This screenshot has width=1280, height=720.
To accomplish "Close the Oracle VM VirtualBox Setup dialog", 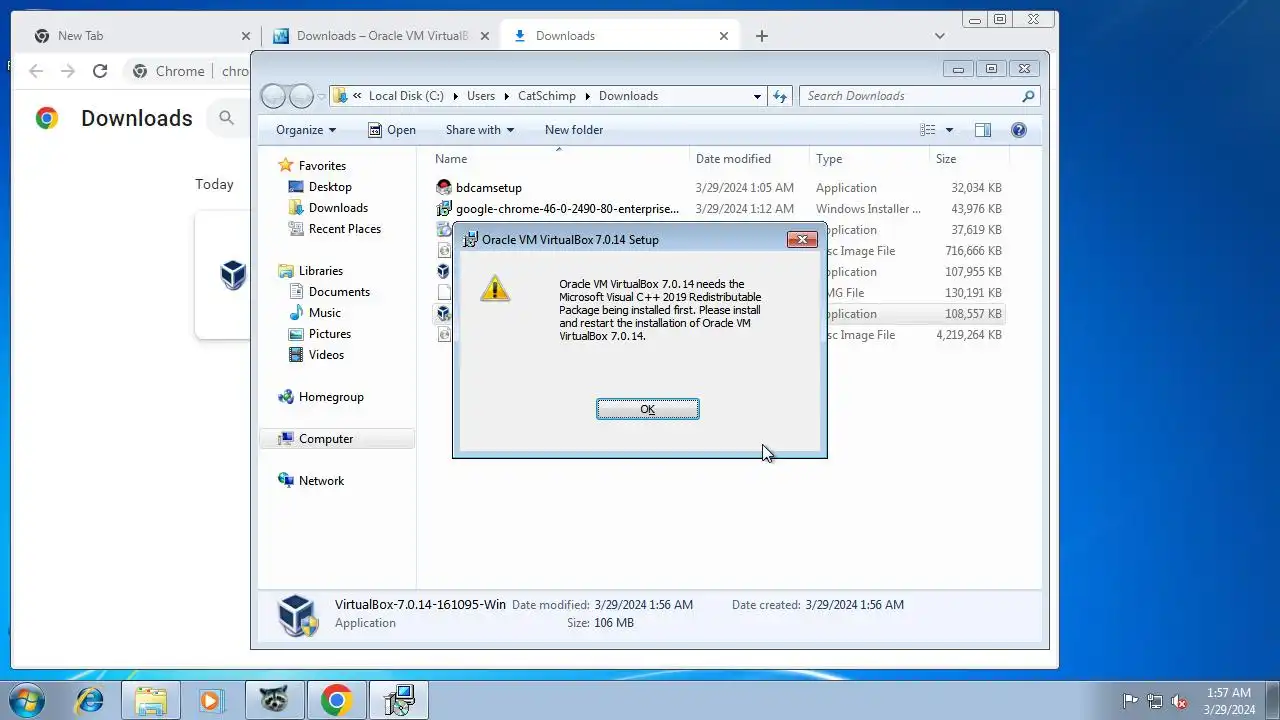I will coord(802,239).
